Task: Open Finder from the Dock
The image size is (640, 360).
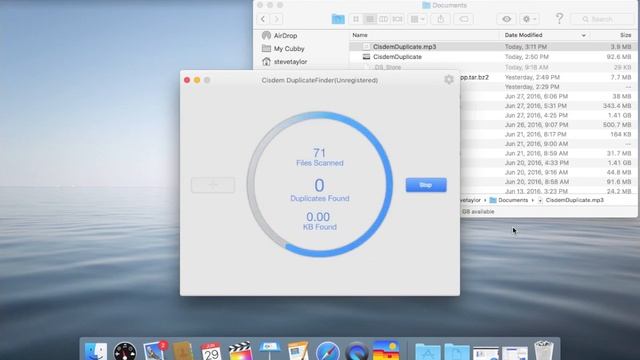Action: 96,351
